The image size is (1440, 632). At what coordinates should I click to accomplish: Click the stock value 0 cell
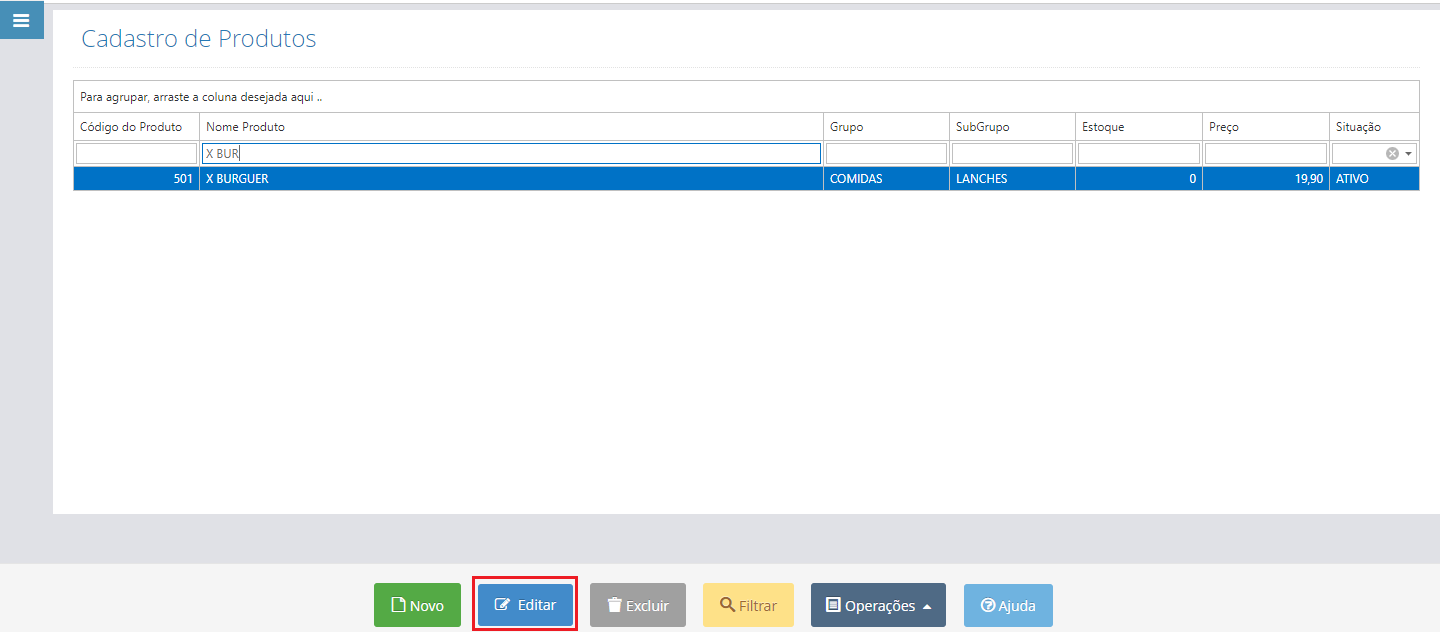(1138, 179)
